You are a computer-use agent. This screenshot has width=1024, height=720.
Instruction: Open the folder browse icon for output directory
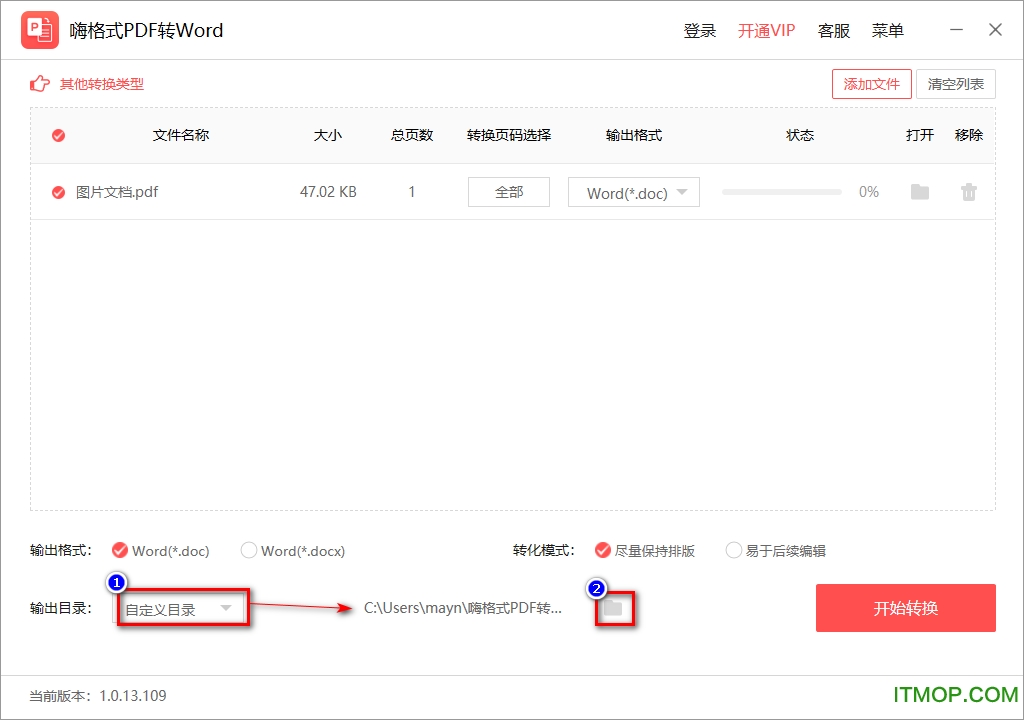coord(613,607)
